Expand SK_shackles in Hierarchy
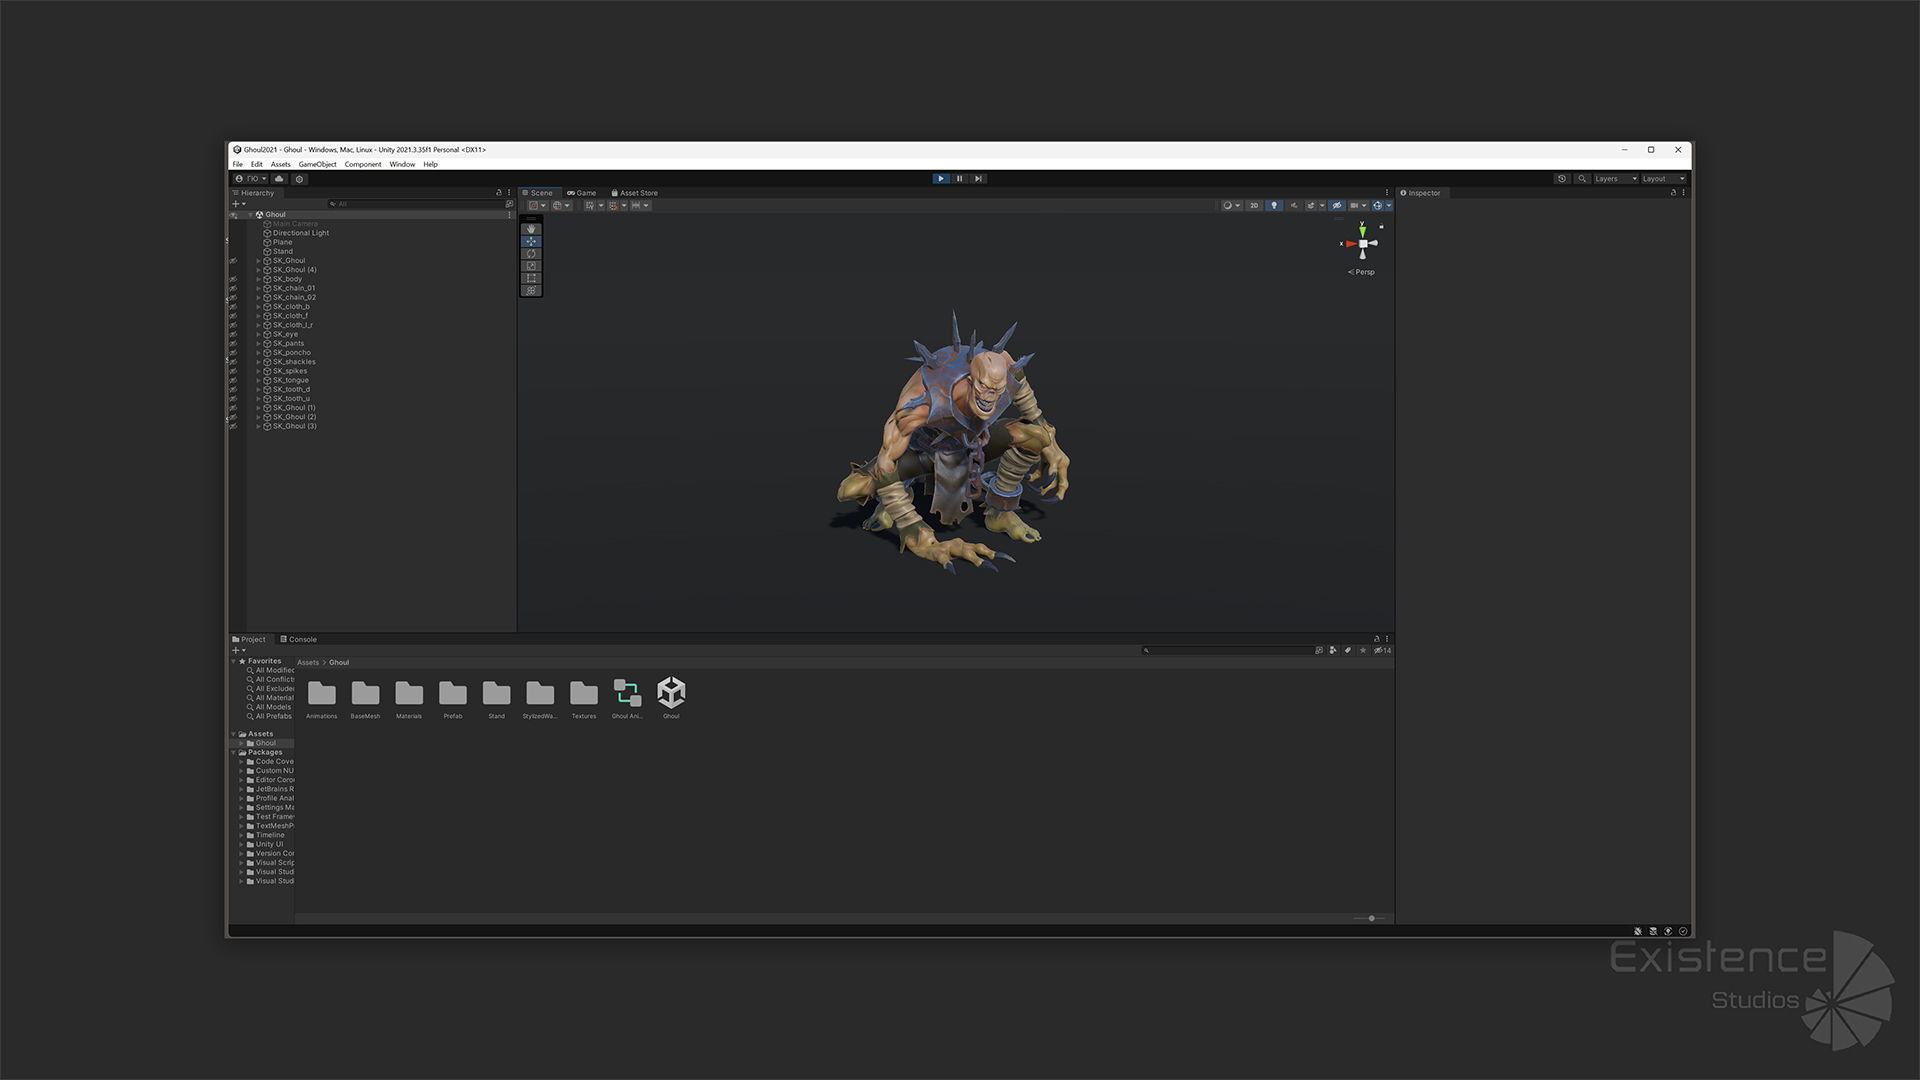 [258, 362]
